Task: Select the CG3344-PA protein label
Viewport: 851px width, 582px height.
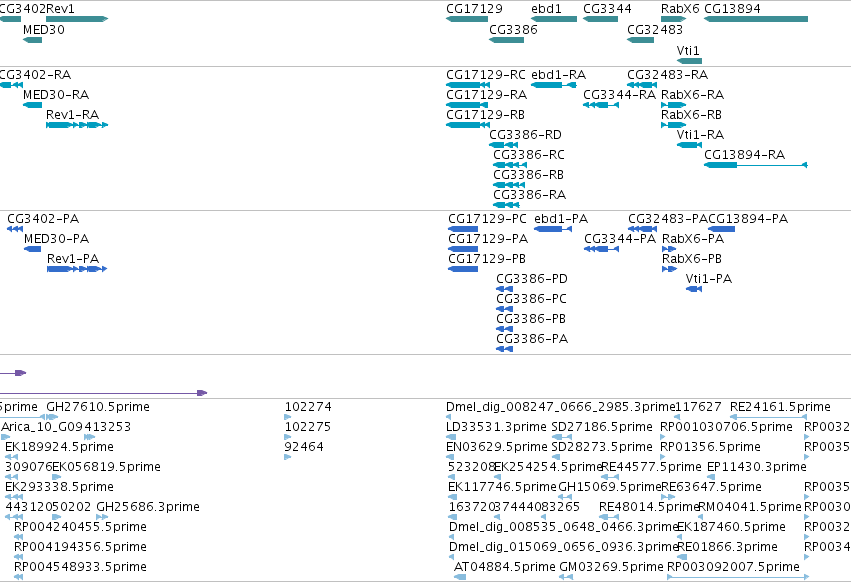Action: [x=620, y=239]
